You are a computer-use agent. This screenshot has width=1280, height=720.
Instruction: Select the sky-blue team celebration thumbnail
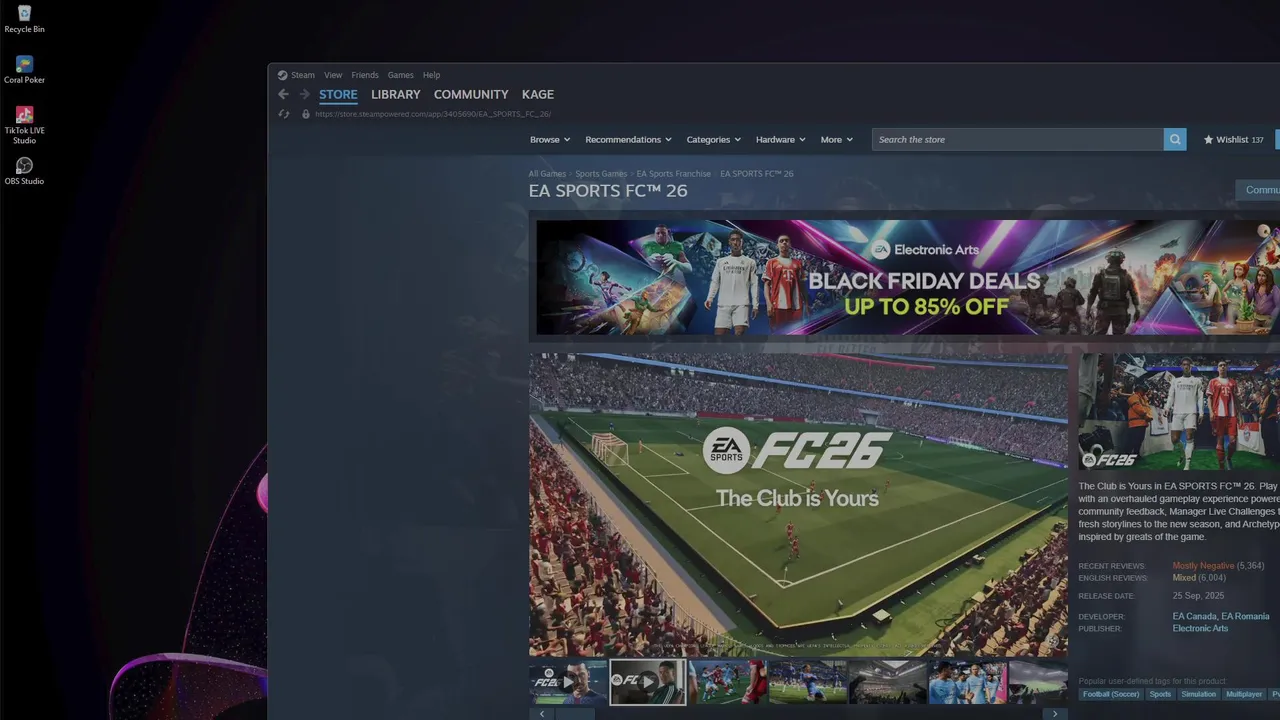pos(968,682)
